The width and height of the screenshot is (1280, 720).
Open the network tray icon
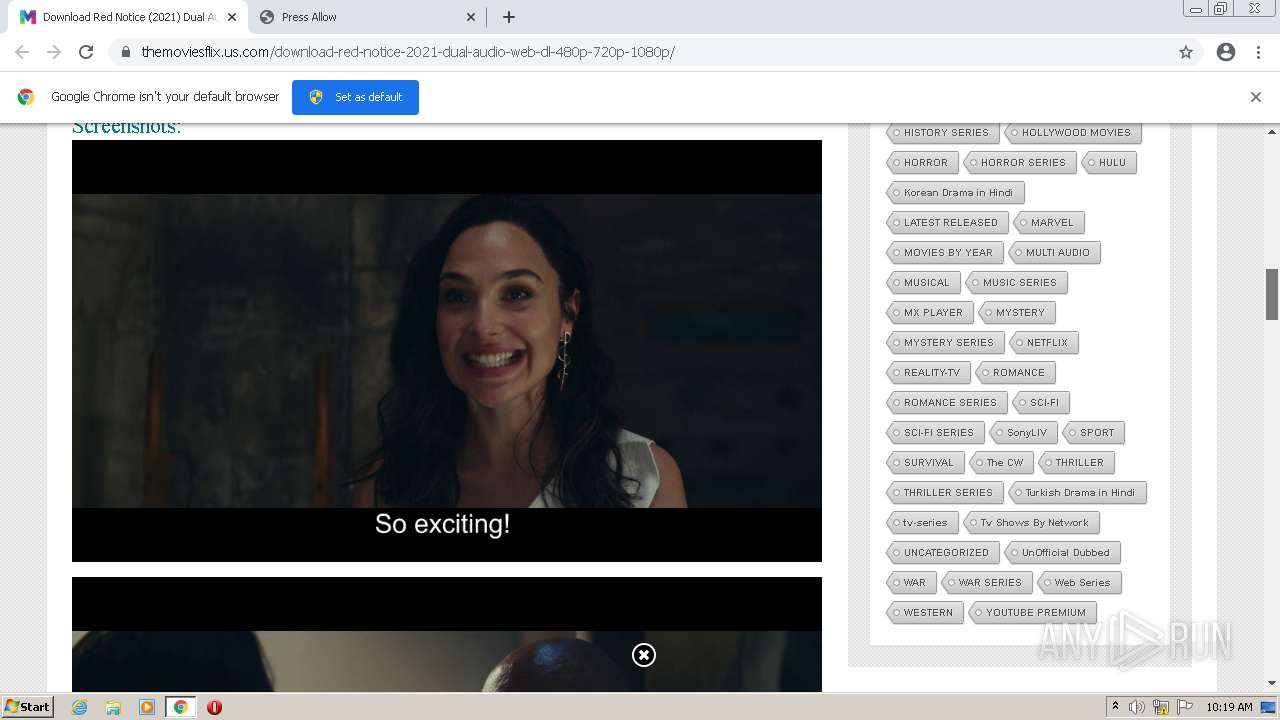click(x=1161, y=707)
